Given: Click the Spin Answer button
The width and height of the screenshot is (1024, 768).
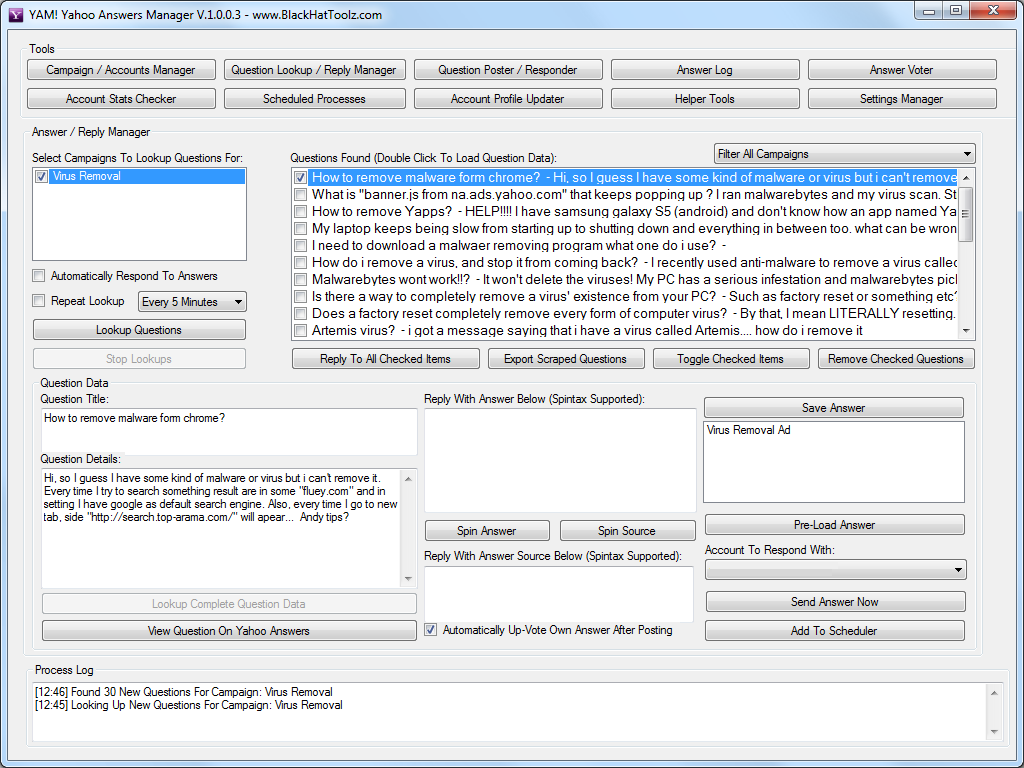Looking at the screenshot, I should click(x=487, y=530).
